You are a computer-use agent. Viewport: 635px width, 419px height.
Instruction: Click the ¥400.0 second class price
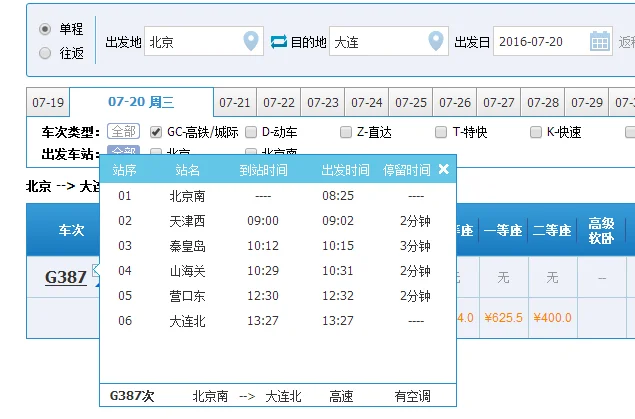coord(552,317)
